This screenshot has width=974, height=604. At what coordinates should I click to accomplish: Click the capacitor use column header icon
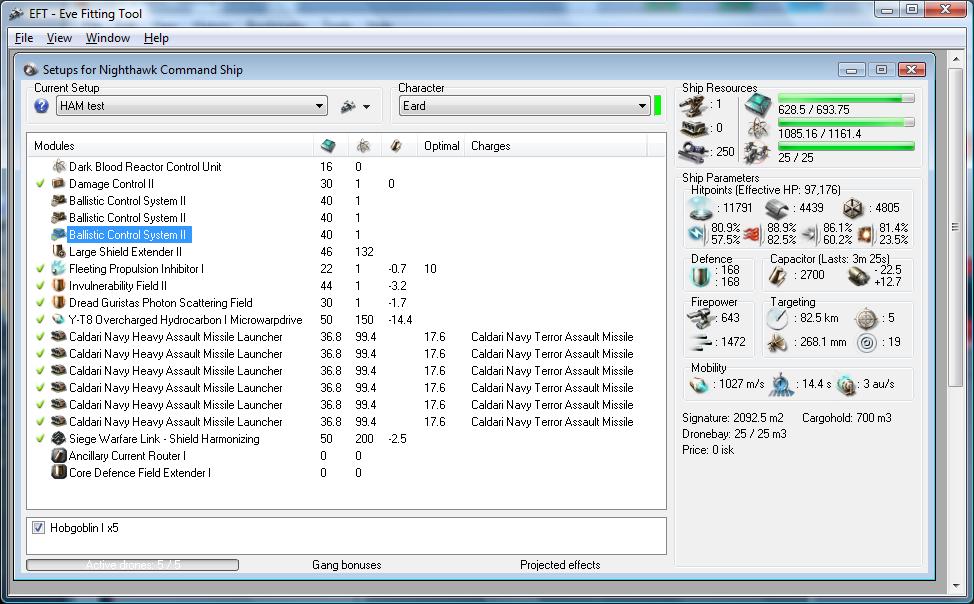coord(396,146)
